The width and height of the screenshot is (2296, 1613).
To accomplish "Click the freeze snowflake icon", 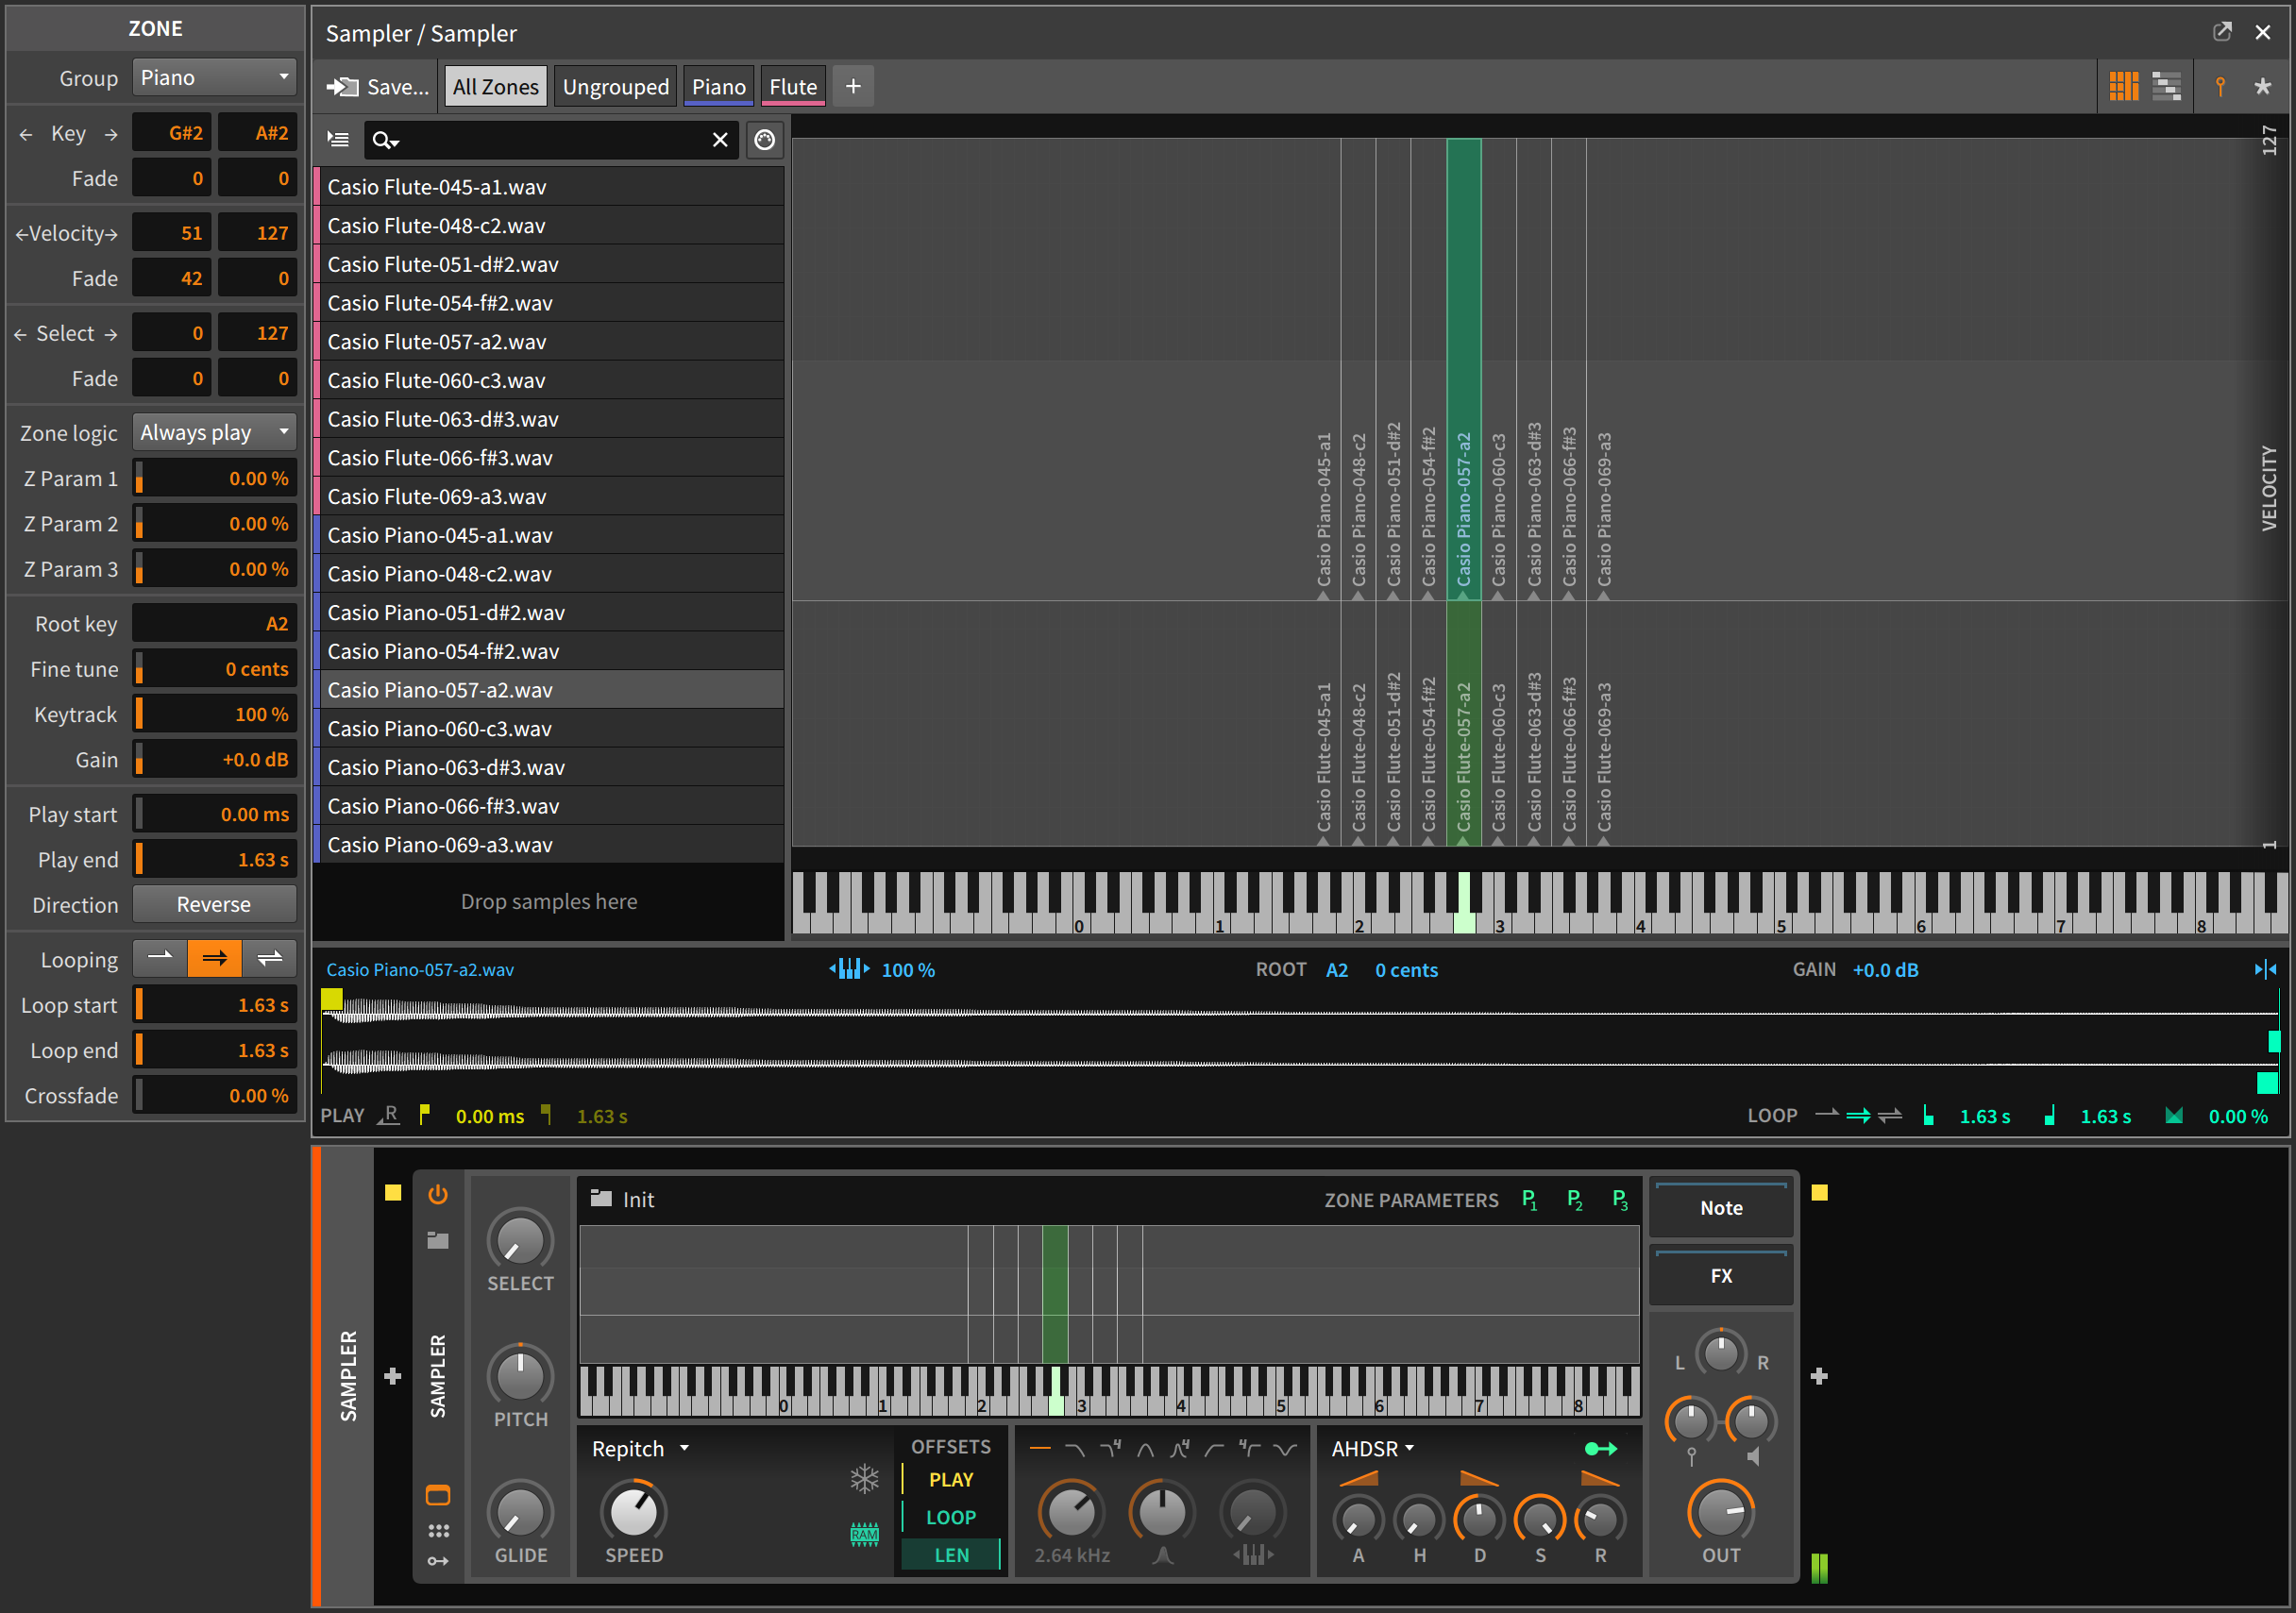I will point(864,1479).
